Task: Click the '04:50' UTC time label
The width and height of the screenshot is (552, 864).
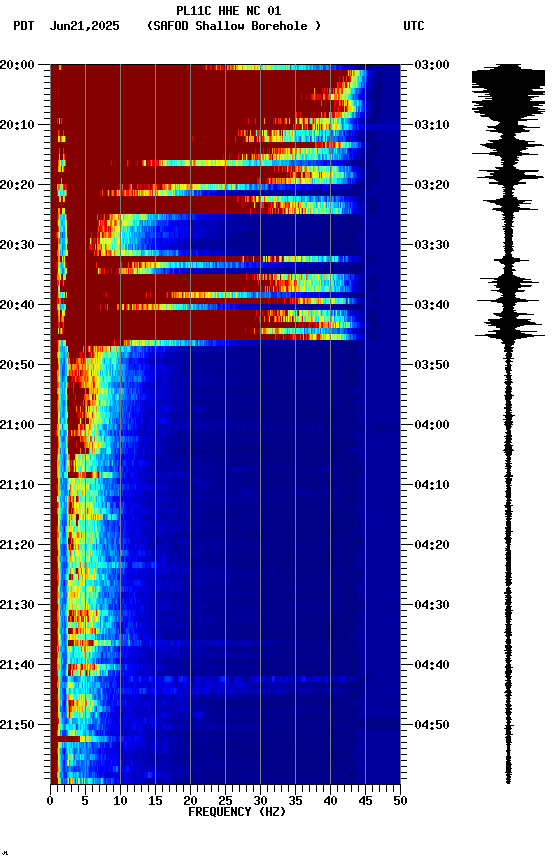Action: (x=432, y=725)
